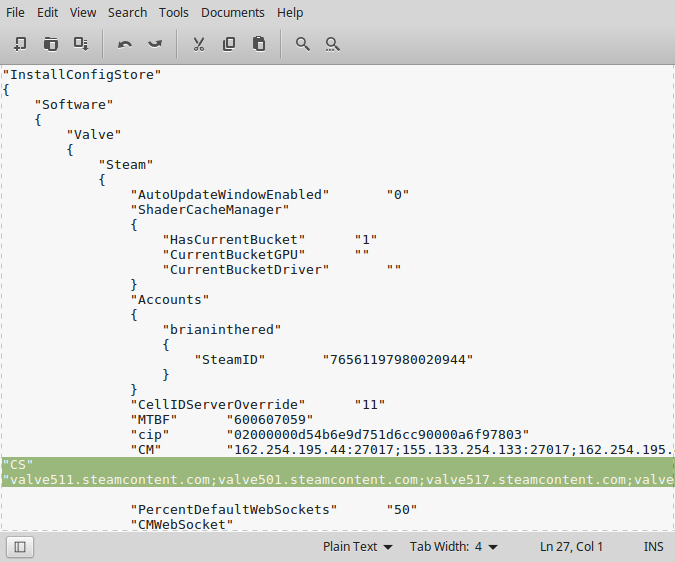This screenshot has height=562, width=675.
Task: Save the document using the toolbar icon
Action: pyautogui.click(x=81, y=44)
